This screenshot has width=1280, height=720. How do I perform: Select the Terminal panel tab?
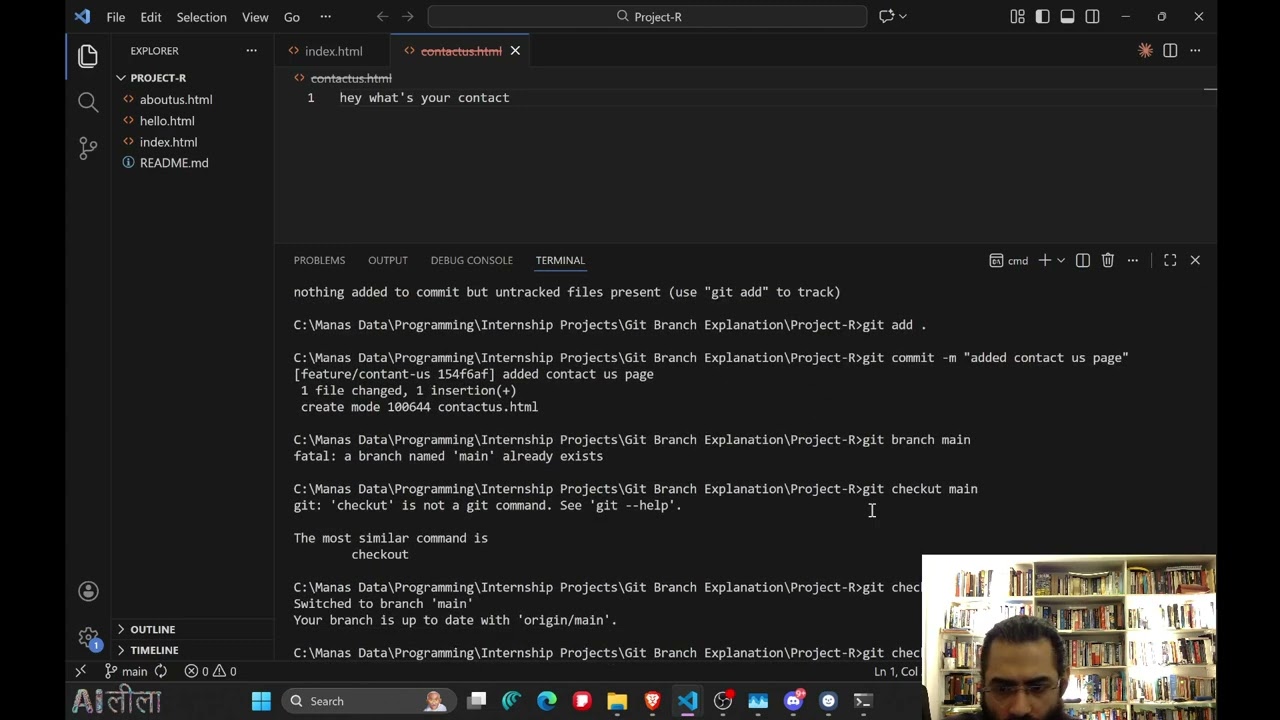coord(560,260)
